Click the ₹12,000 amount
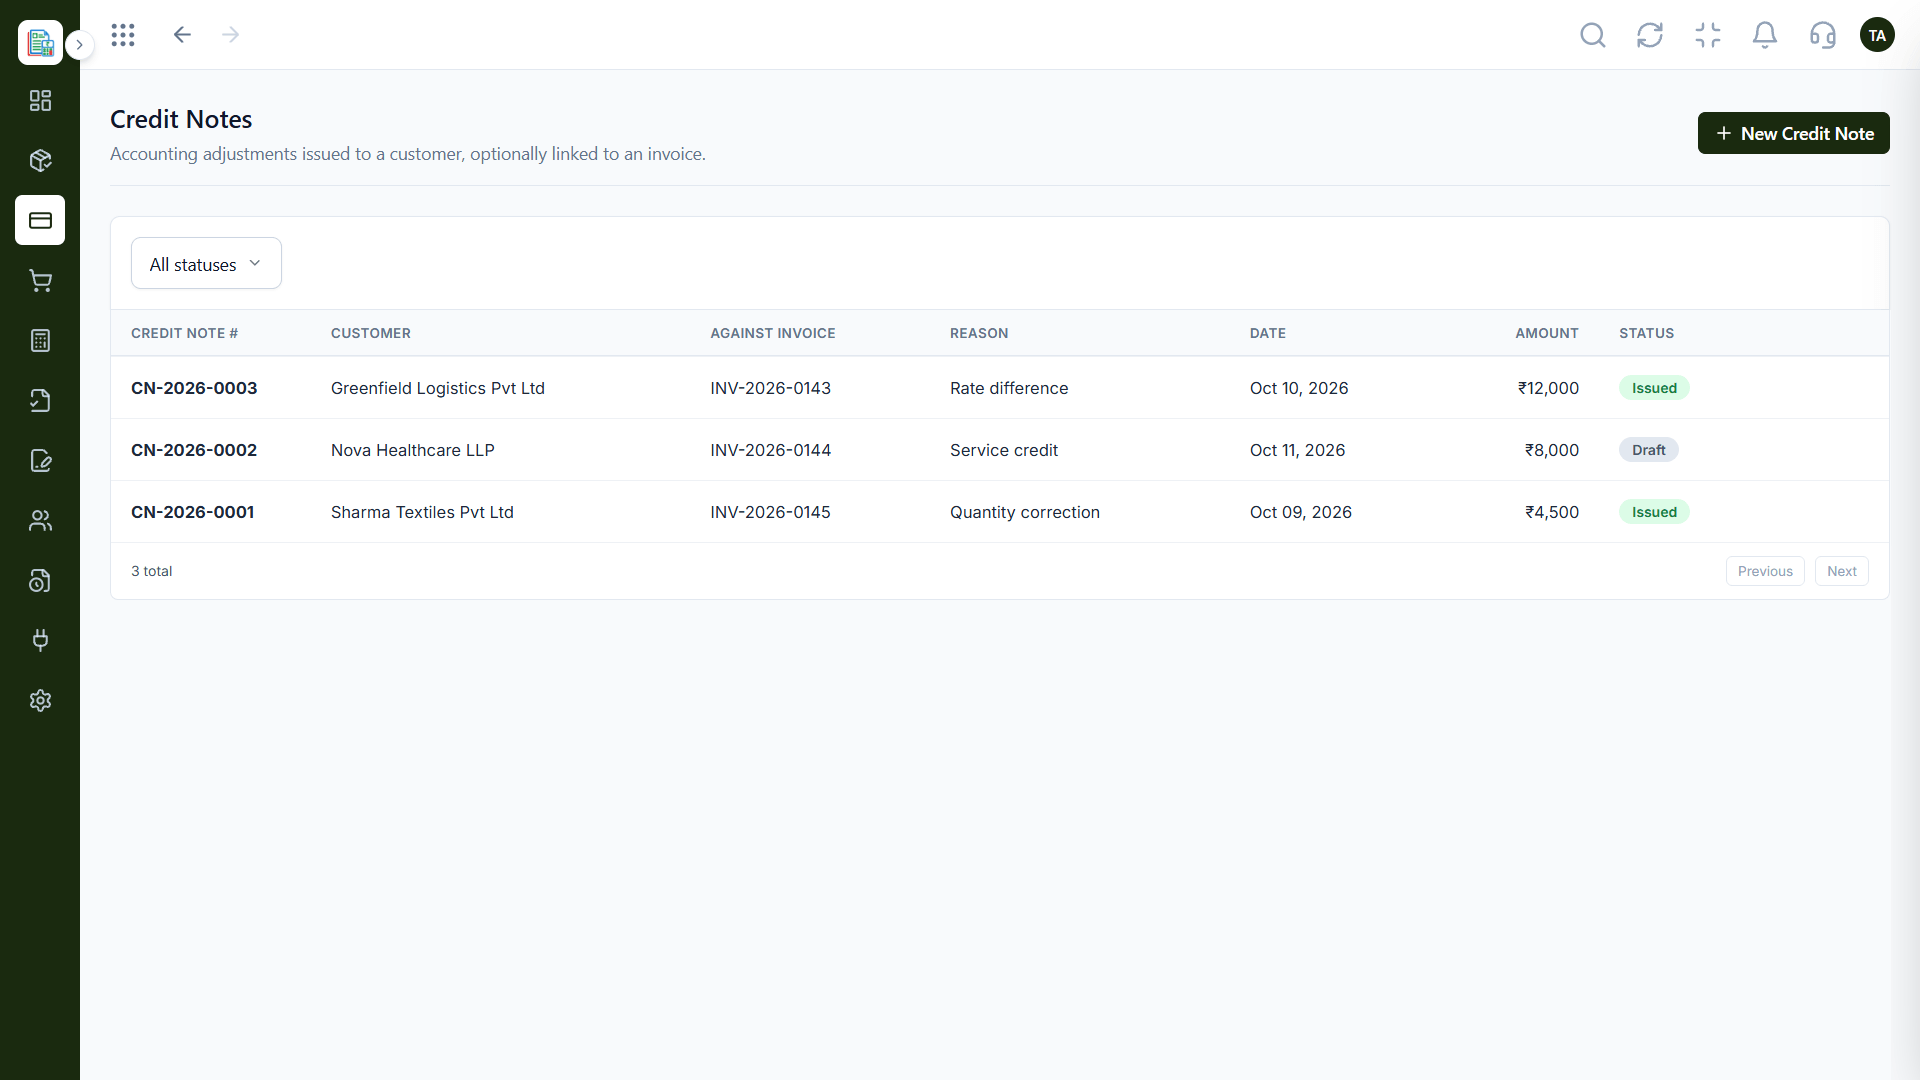Viewport: 1920px width, 1080px height. (1548, 388)
